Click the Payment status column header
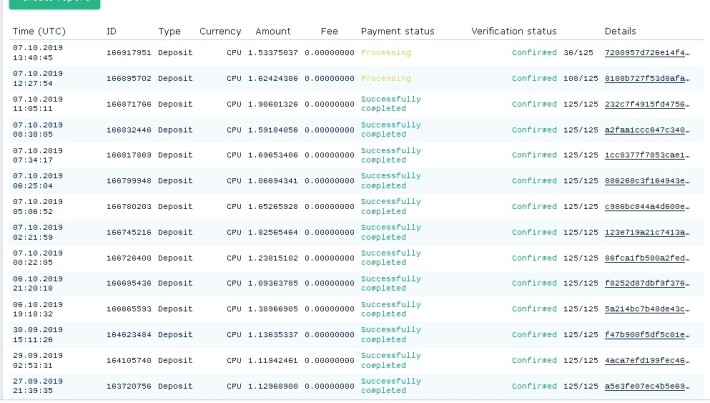This screenshot has width=710, height=403. [x=397, y=31]
